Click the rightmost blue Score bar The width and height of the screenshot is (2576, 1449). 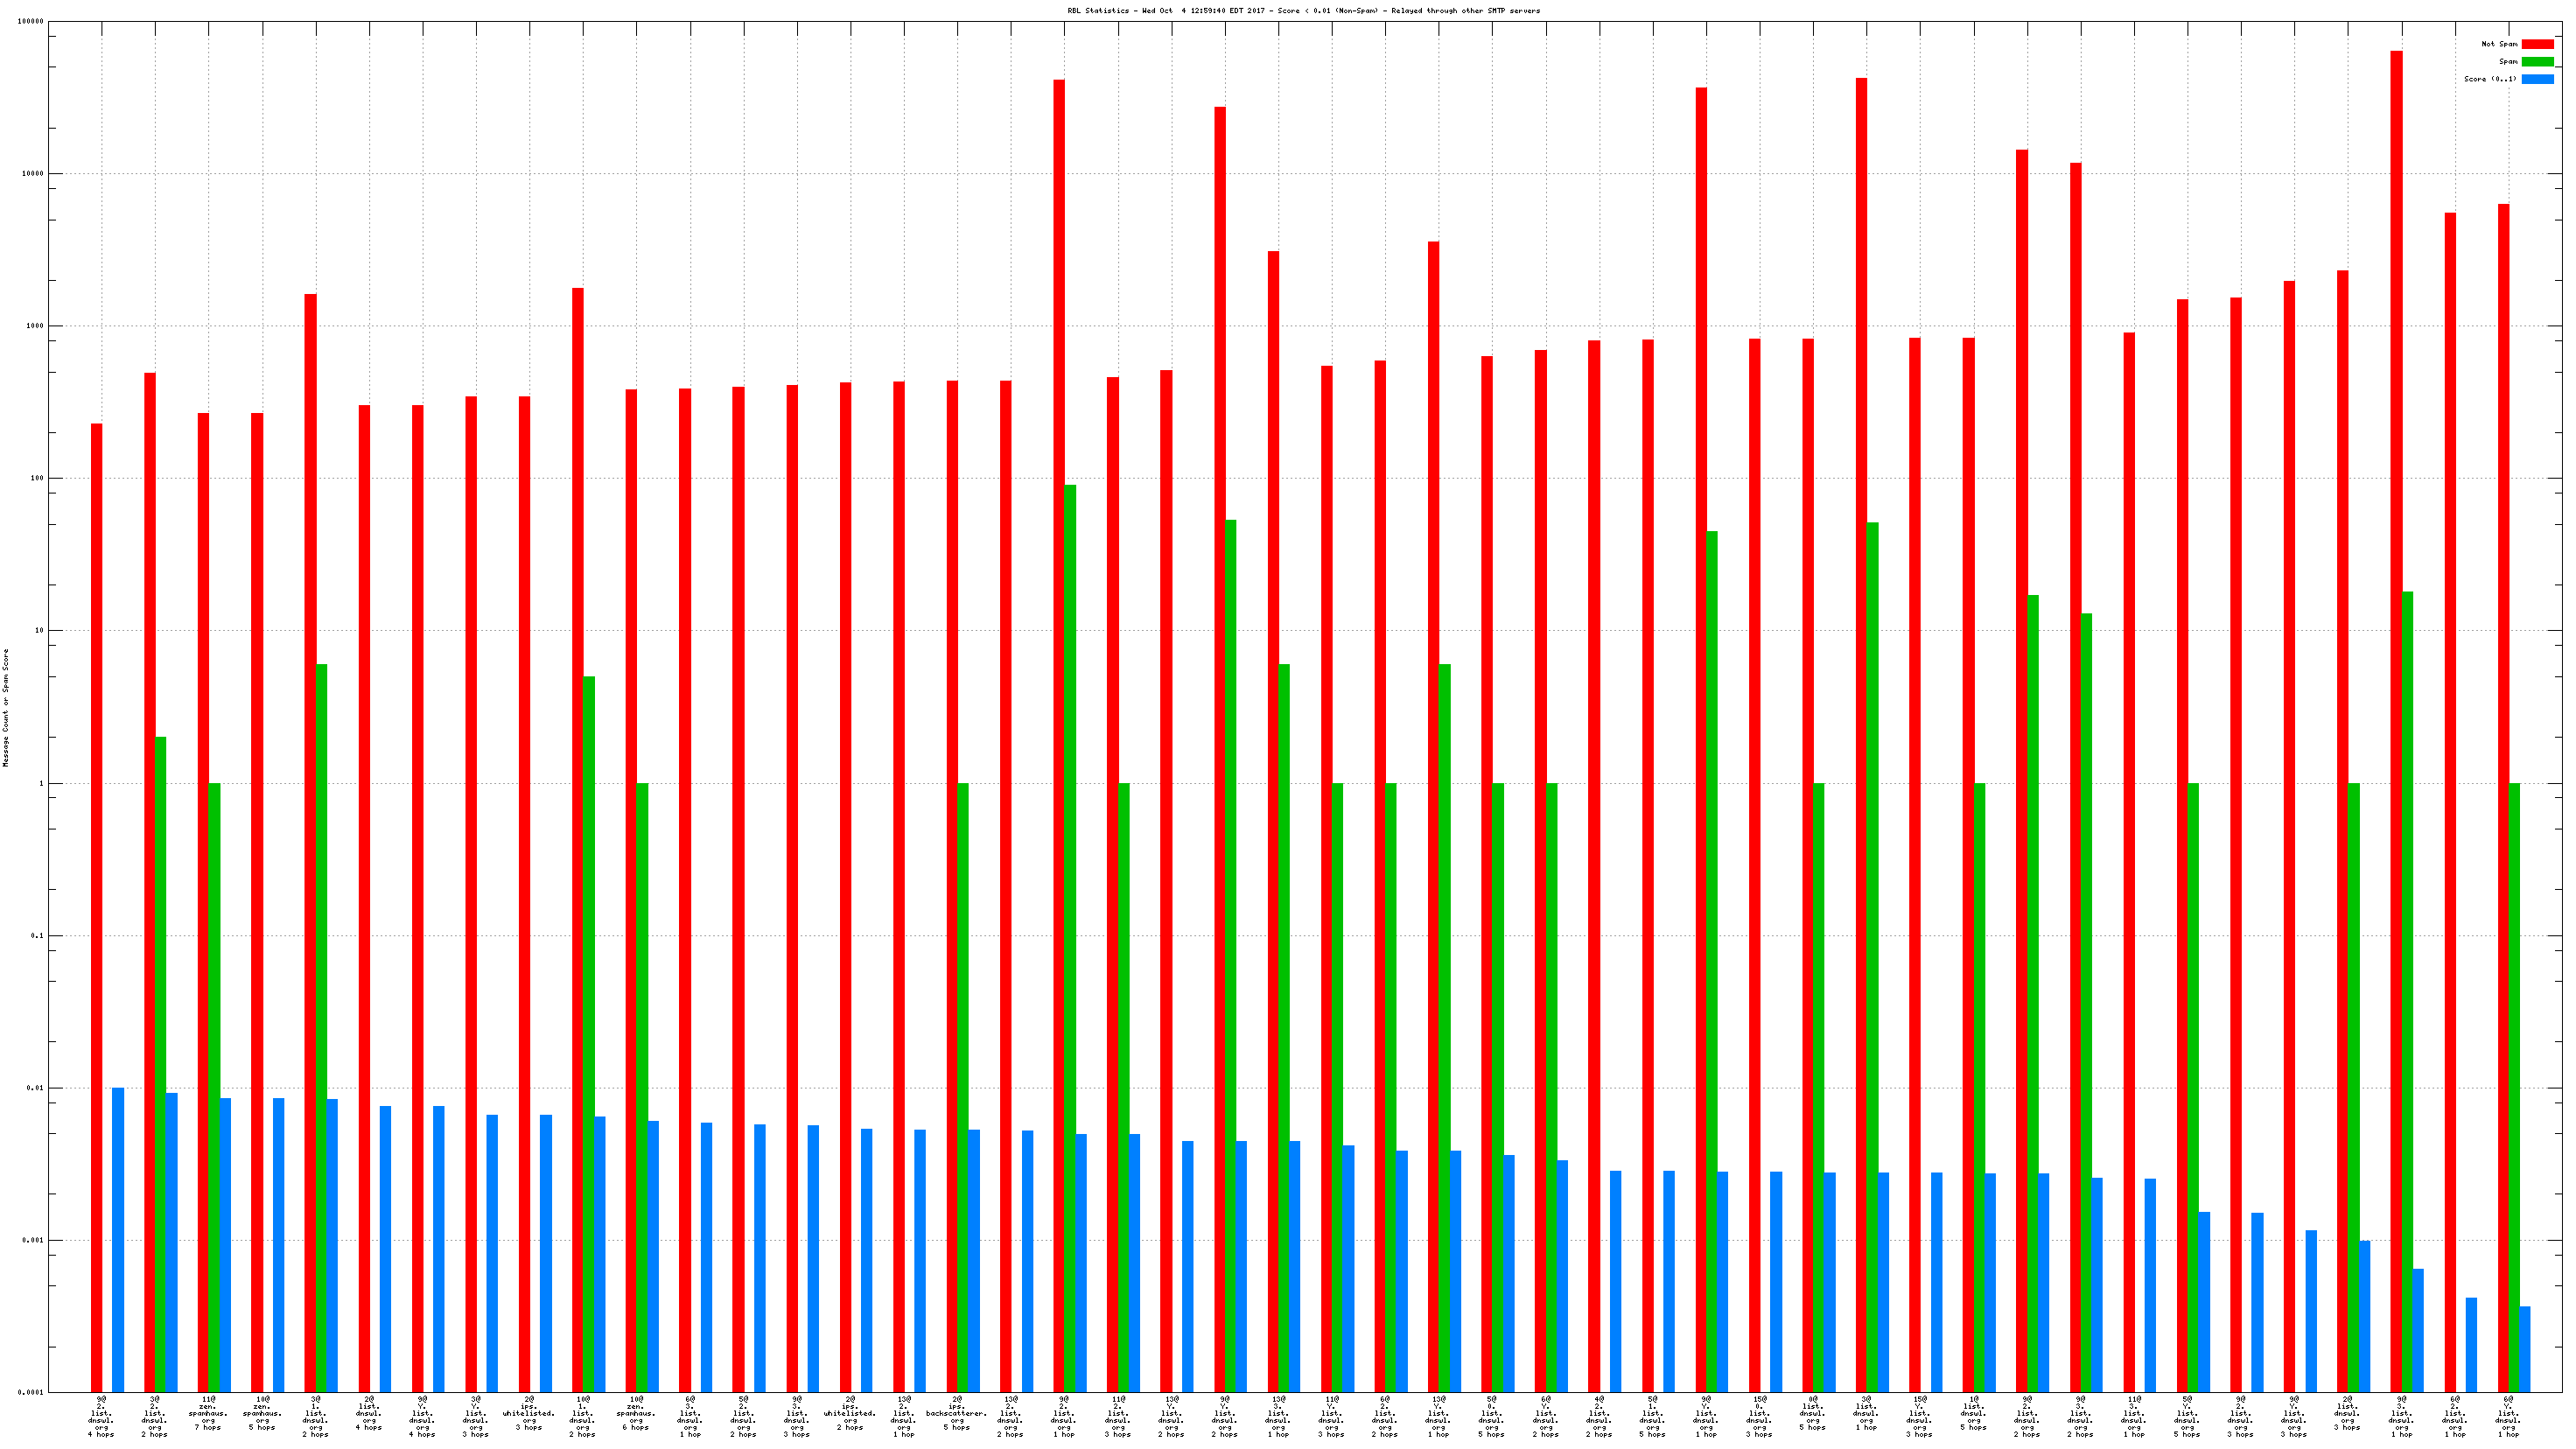[2525, 1350]
